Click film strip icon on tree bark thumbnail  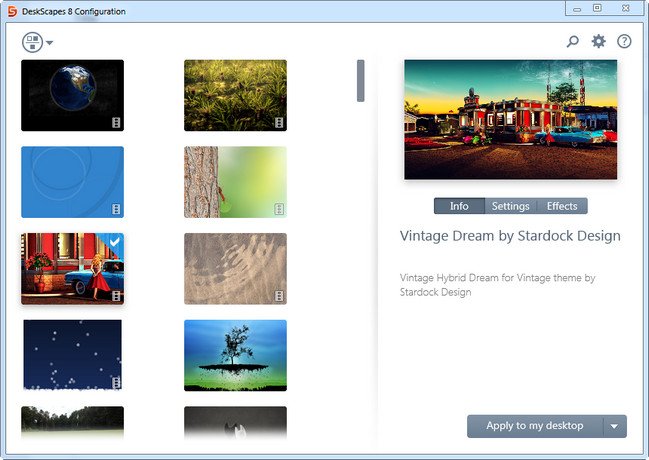(x=279, y=209)
